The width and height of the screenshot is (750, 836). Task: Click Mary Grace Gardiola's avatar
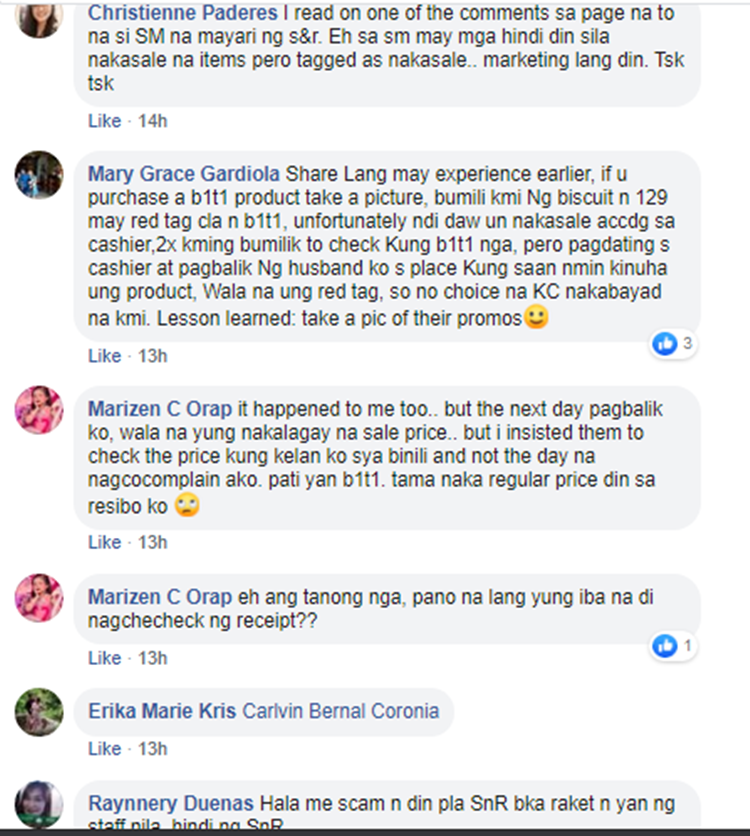coord(39,175)
